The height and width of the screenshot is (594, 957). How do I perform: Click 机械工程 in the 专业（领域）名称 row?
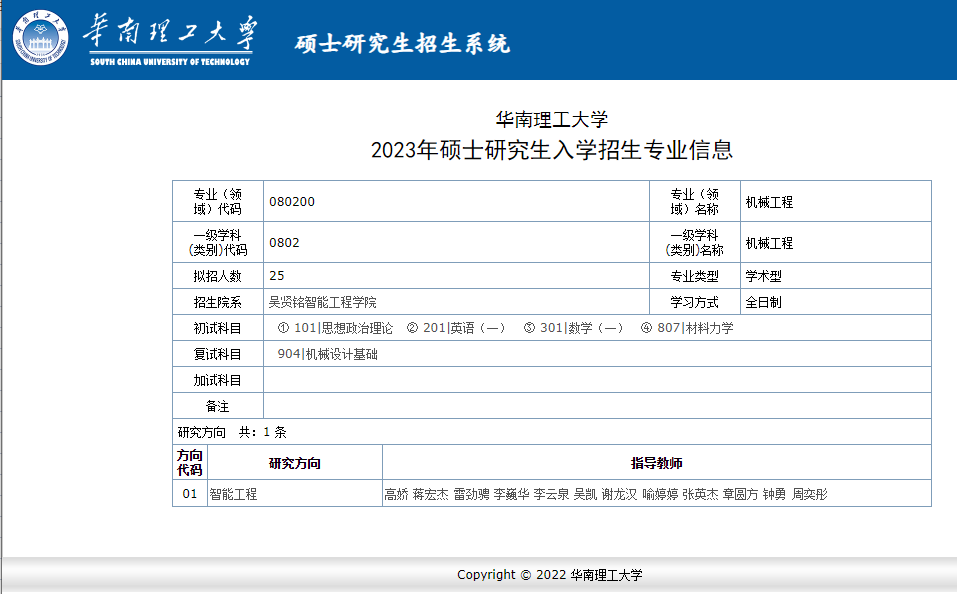(769, 202)
